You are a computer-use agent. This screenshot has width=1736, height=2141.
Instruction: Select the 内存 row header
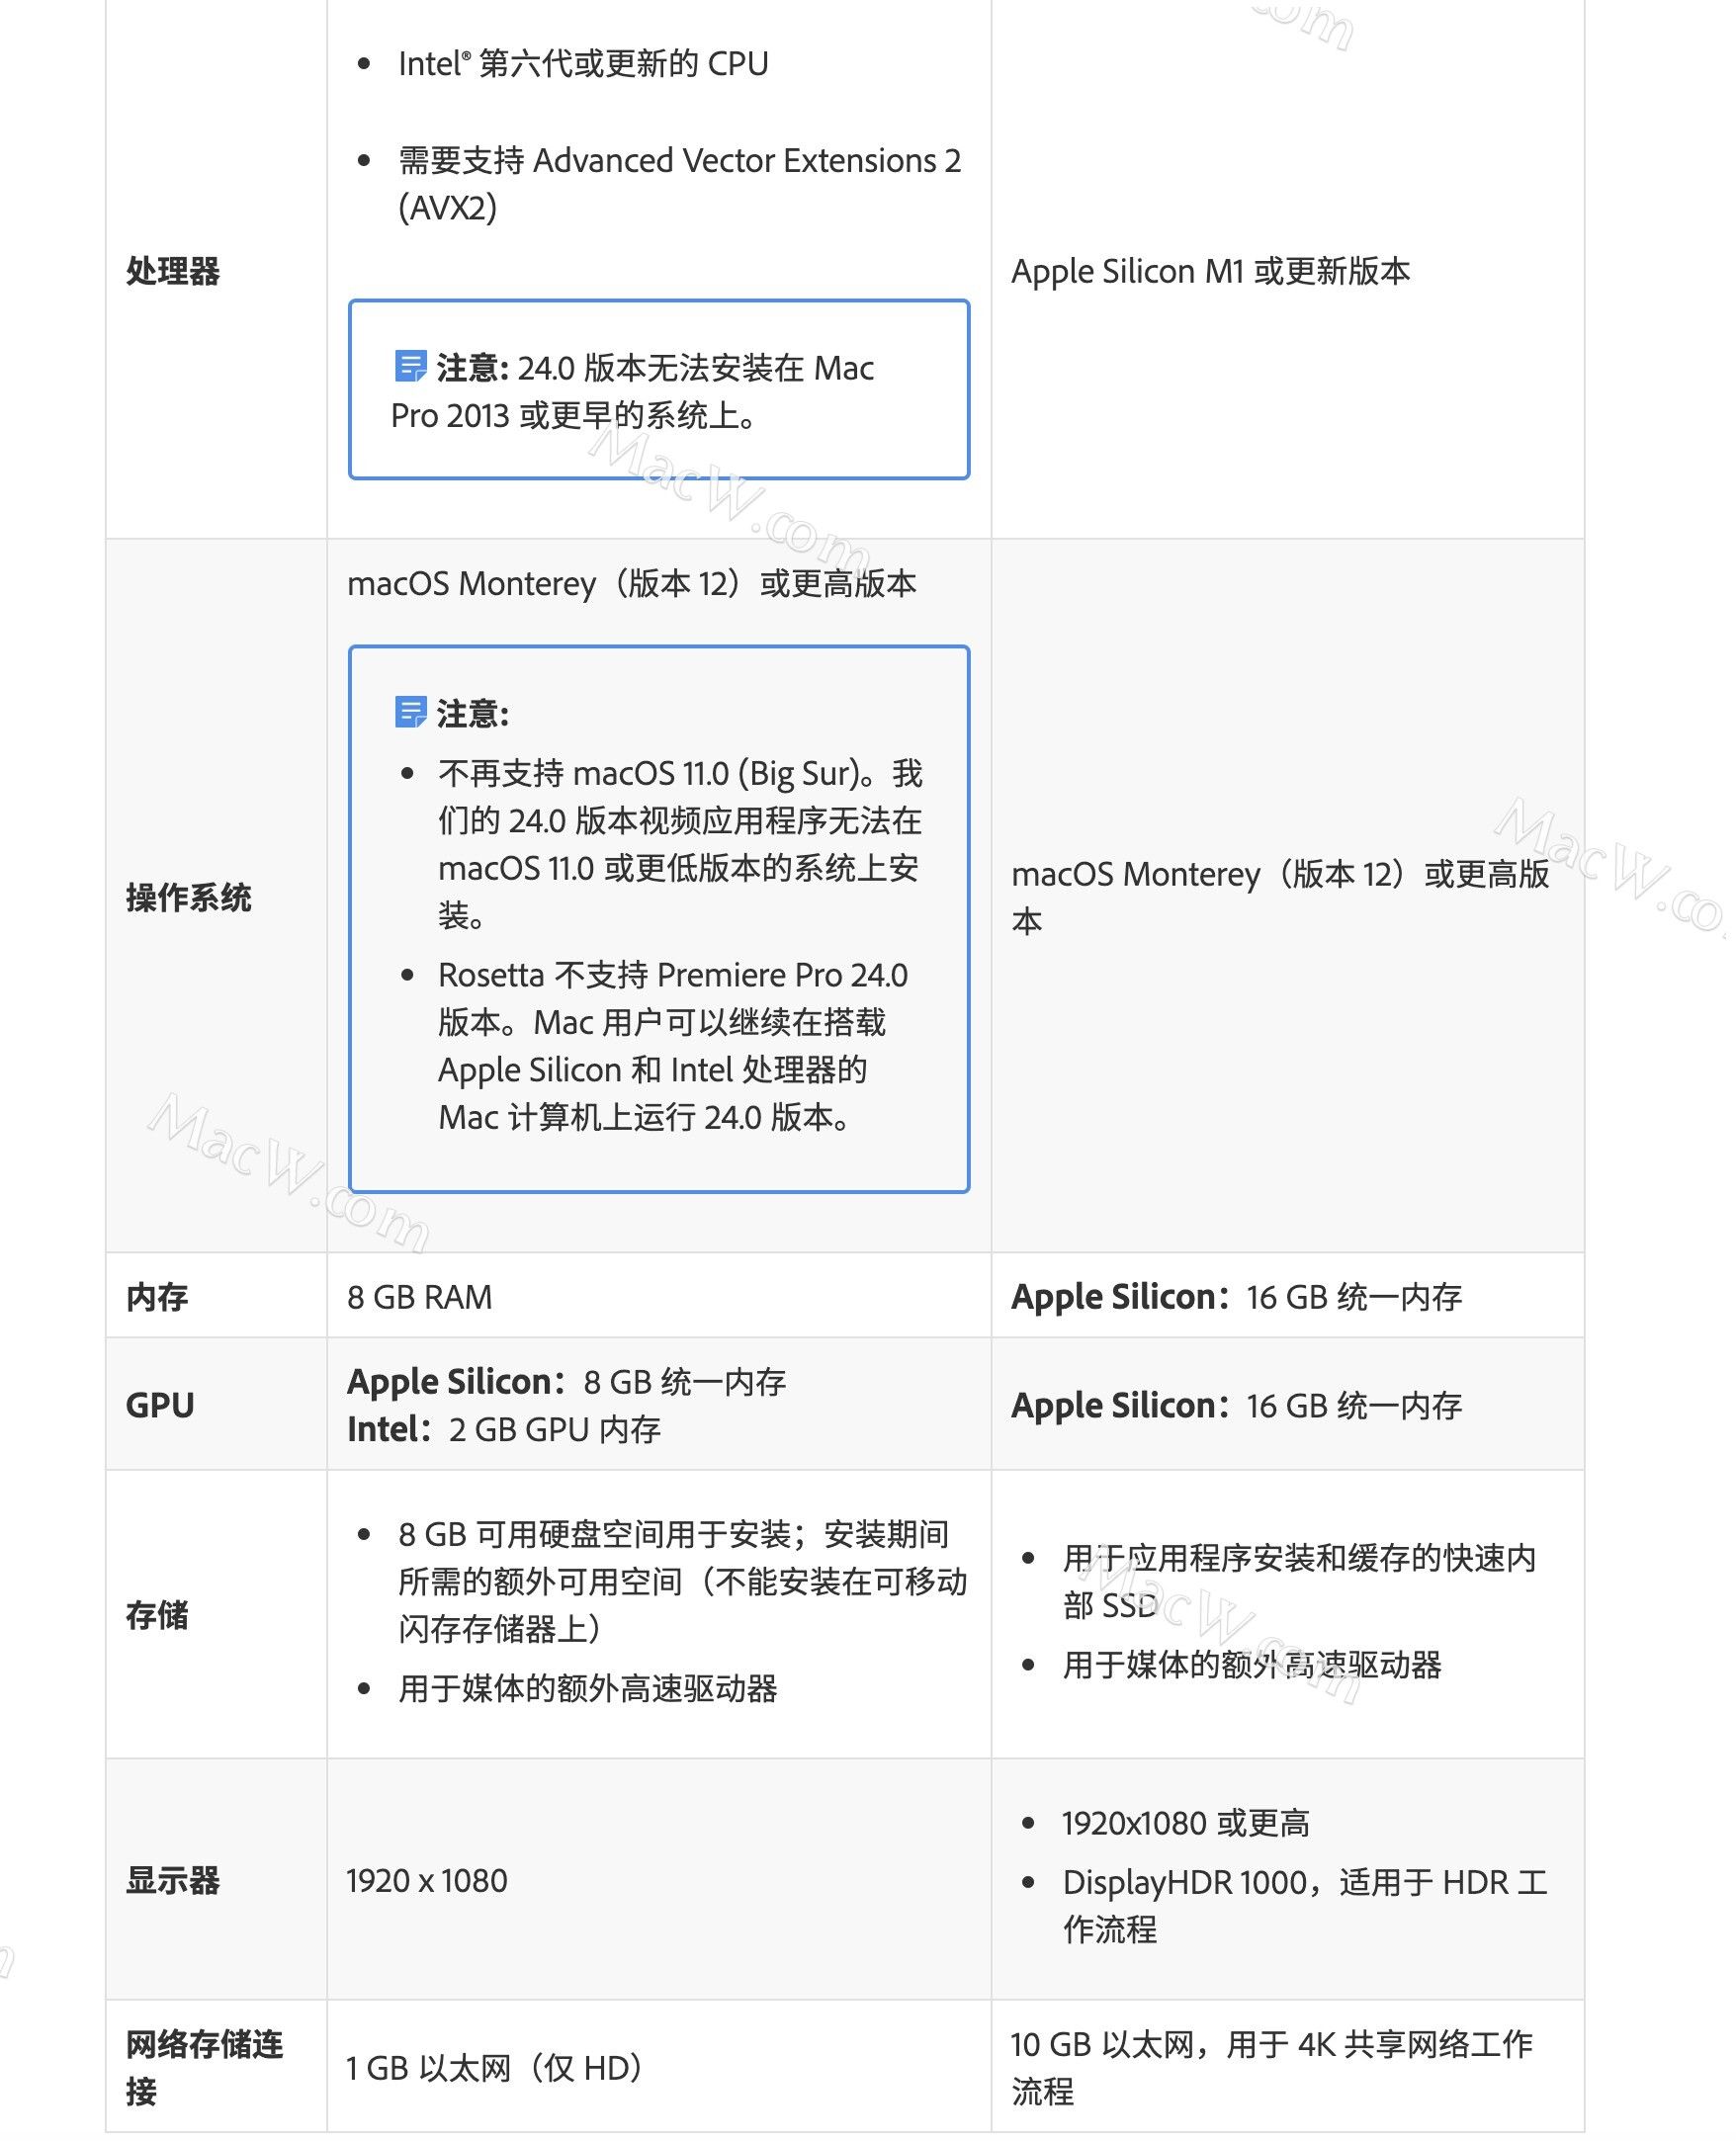click(157, 1297)
